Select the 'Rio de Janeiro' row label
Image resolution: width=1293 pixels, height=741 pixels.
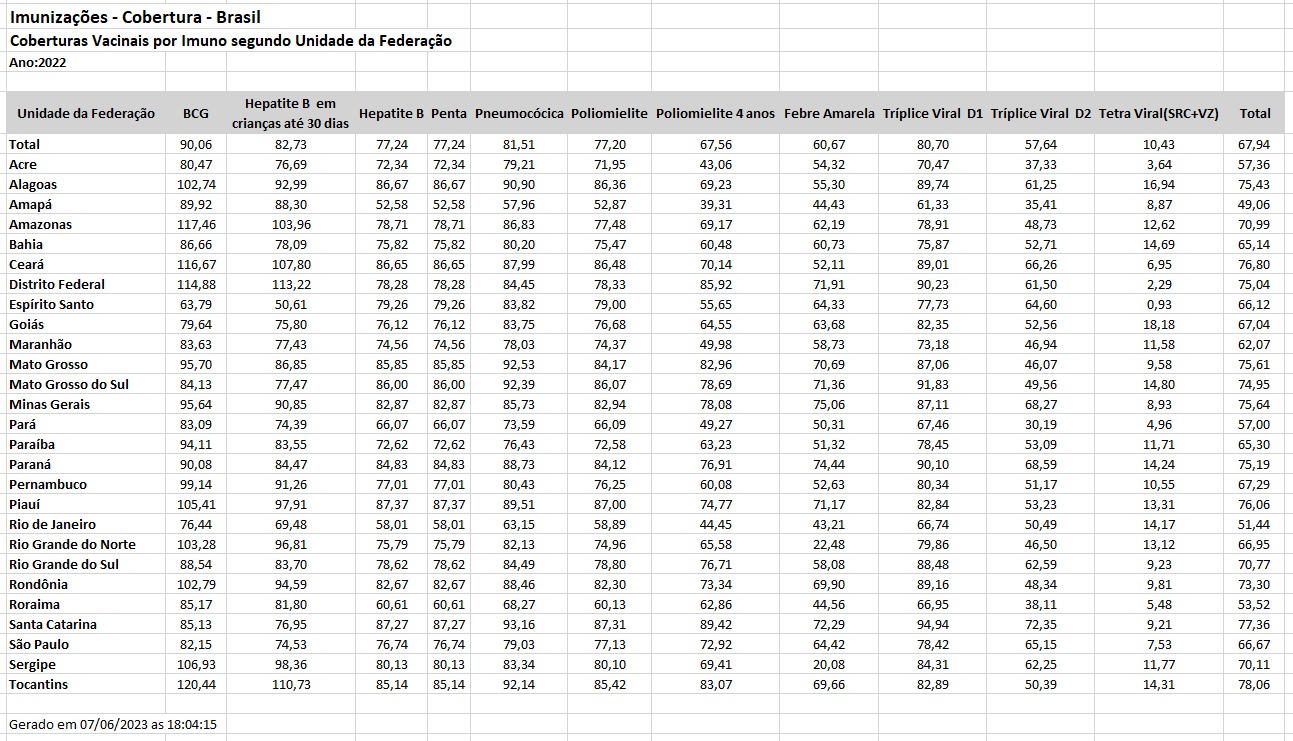coord(53,524)
